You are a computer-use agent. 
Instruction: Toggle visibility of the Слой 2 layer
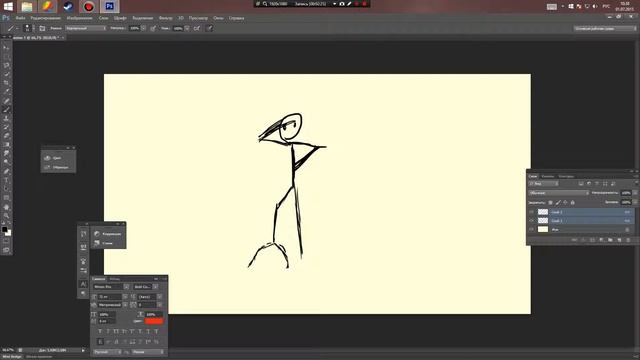point(531,212)
